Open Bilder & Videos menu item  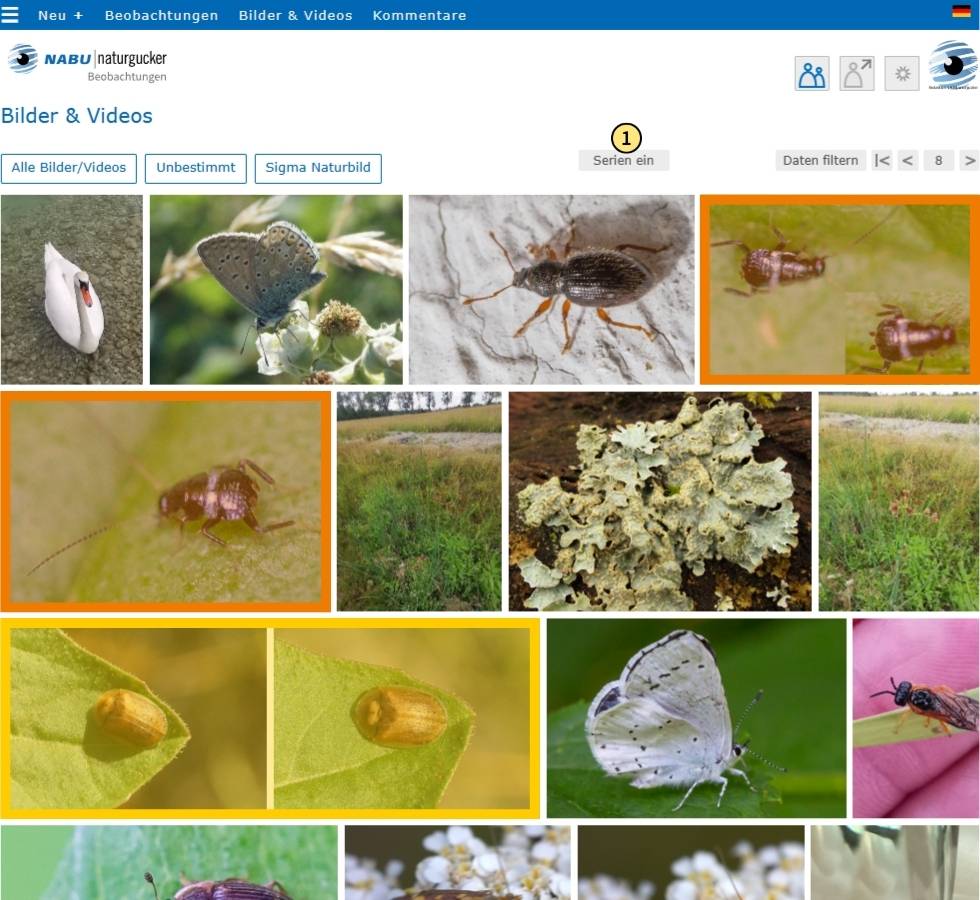(296, 15)
